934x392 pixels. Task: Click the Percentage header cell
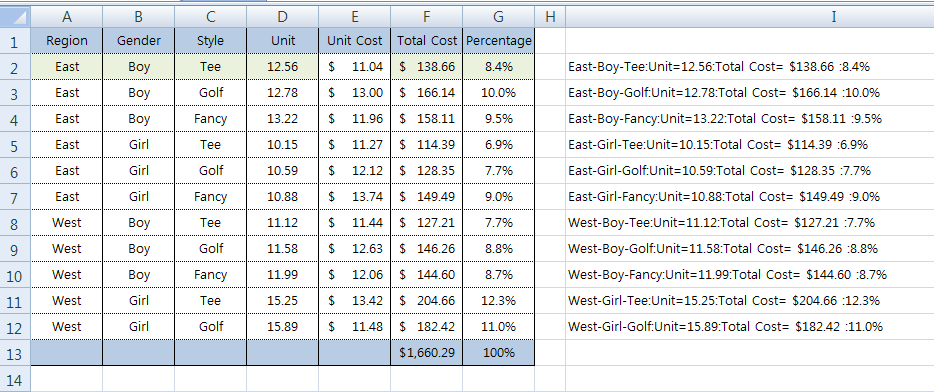(499, 41)
